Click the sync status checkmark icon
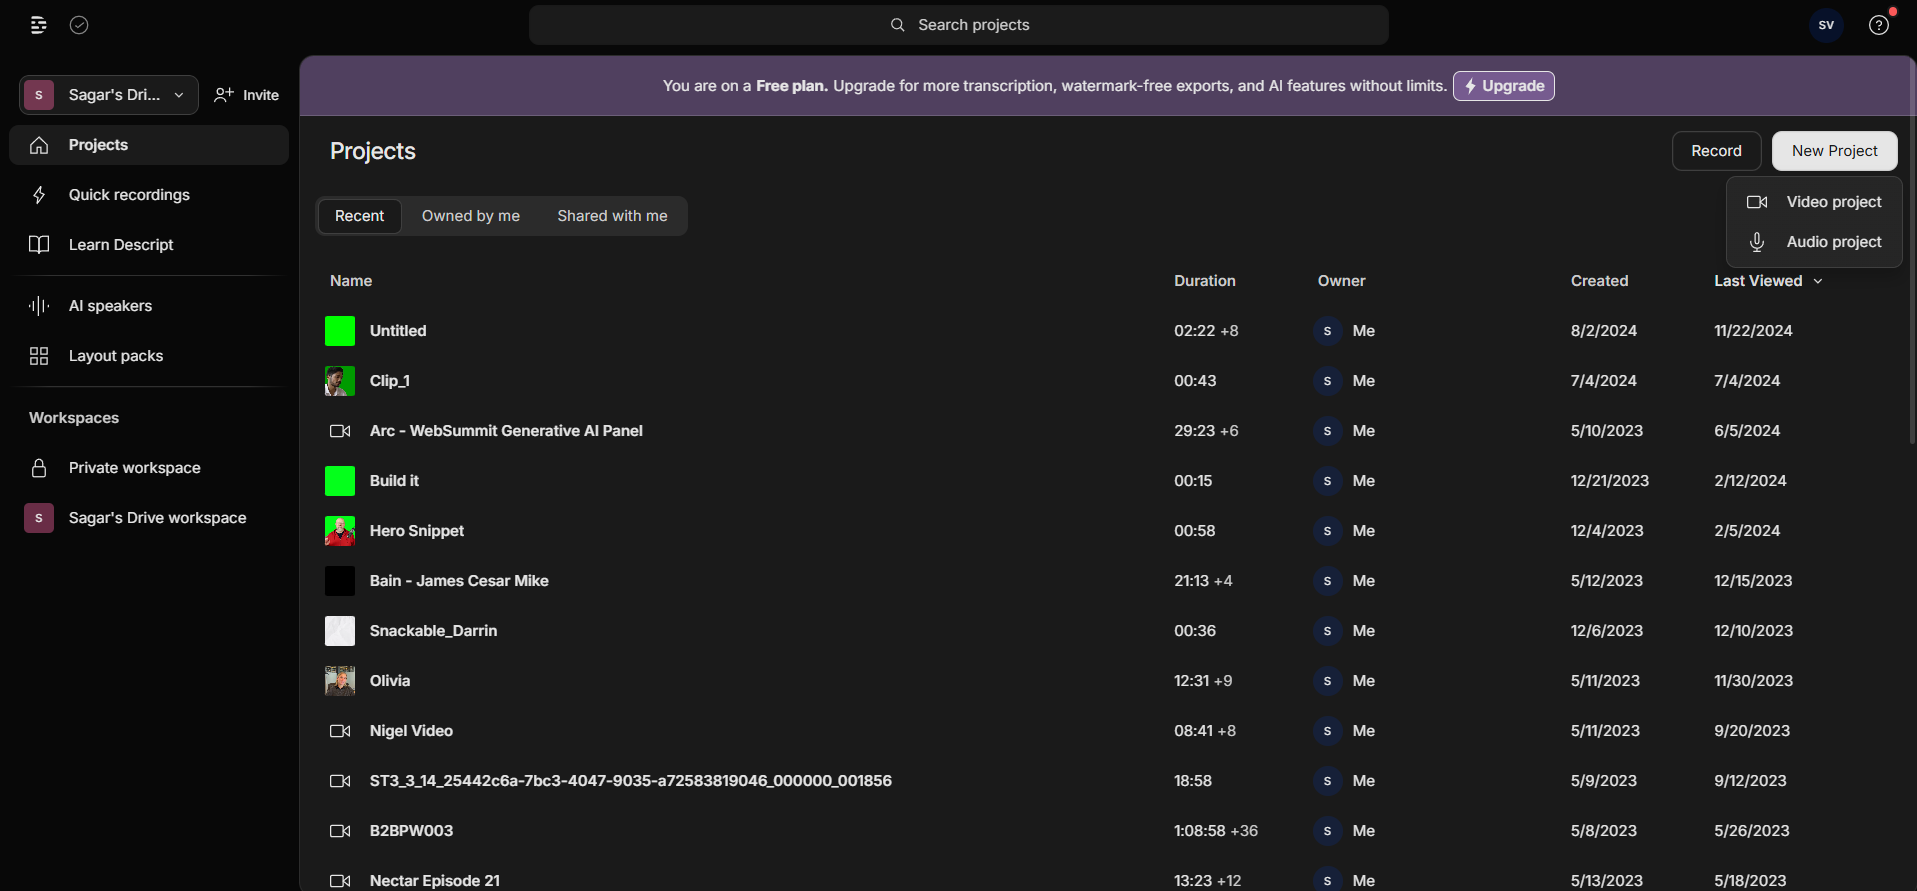The height and width of the screenshot is (891, 1917). point(79,25)
